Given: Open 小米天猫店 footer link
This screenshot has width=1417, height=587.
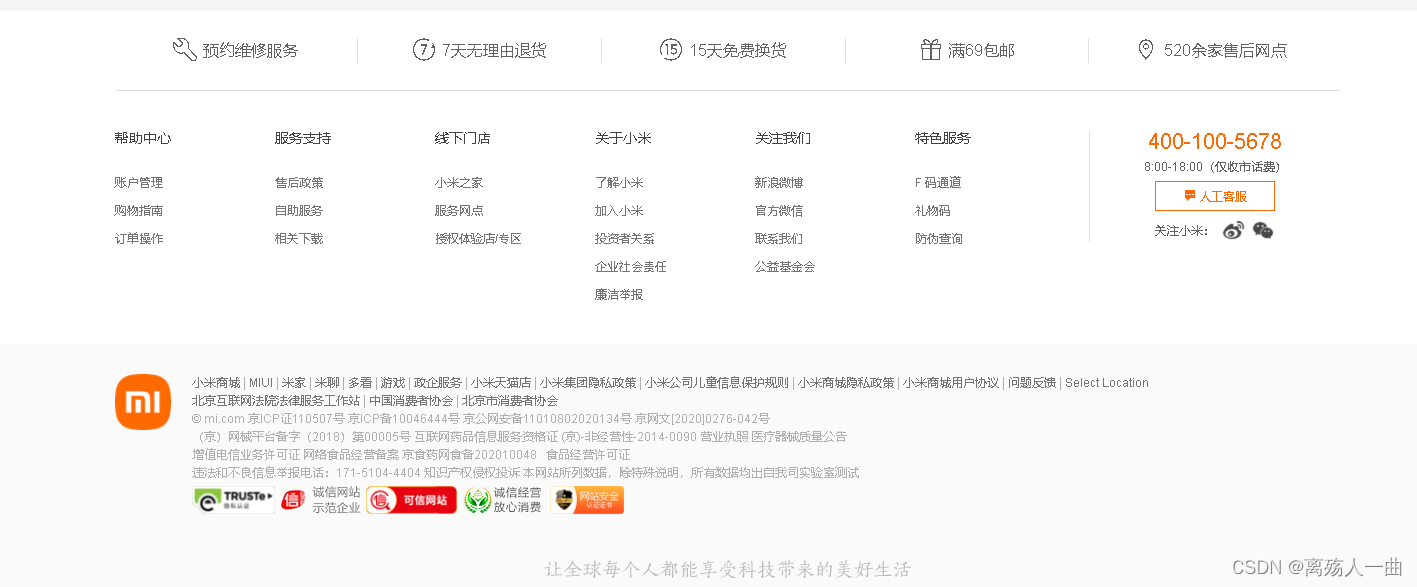Looking at the screenshot, I should pos(501,383).
